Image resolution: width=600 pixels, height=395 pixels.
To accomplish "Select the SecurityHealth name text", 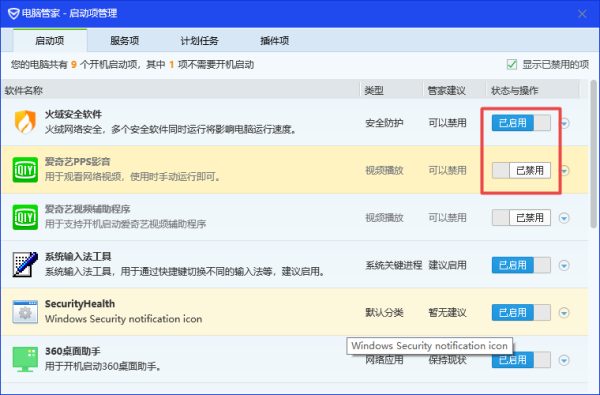I will tap(80, 304).
